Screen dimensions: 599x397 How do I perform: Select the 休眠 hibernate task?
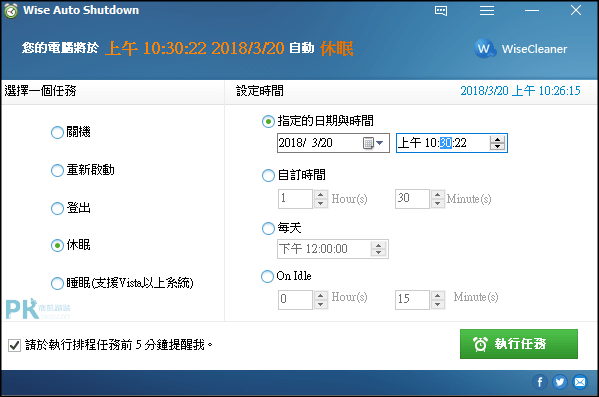click(71, 245)
